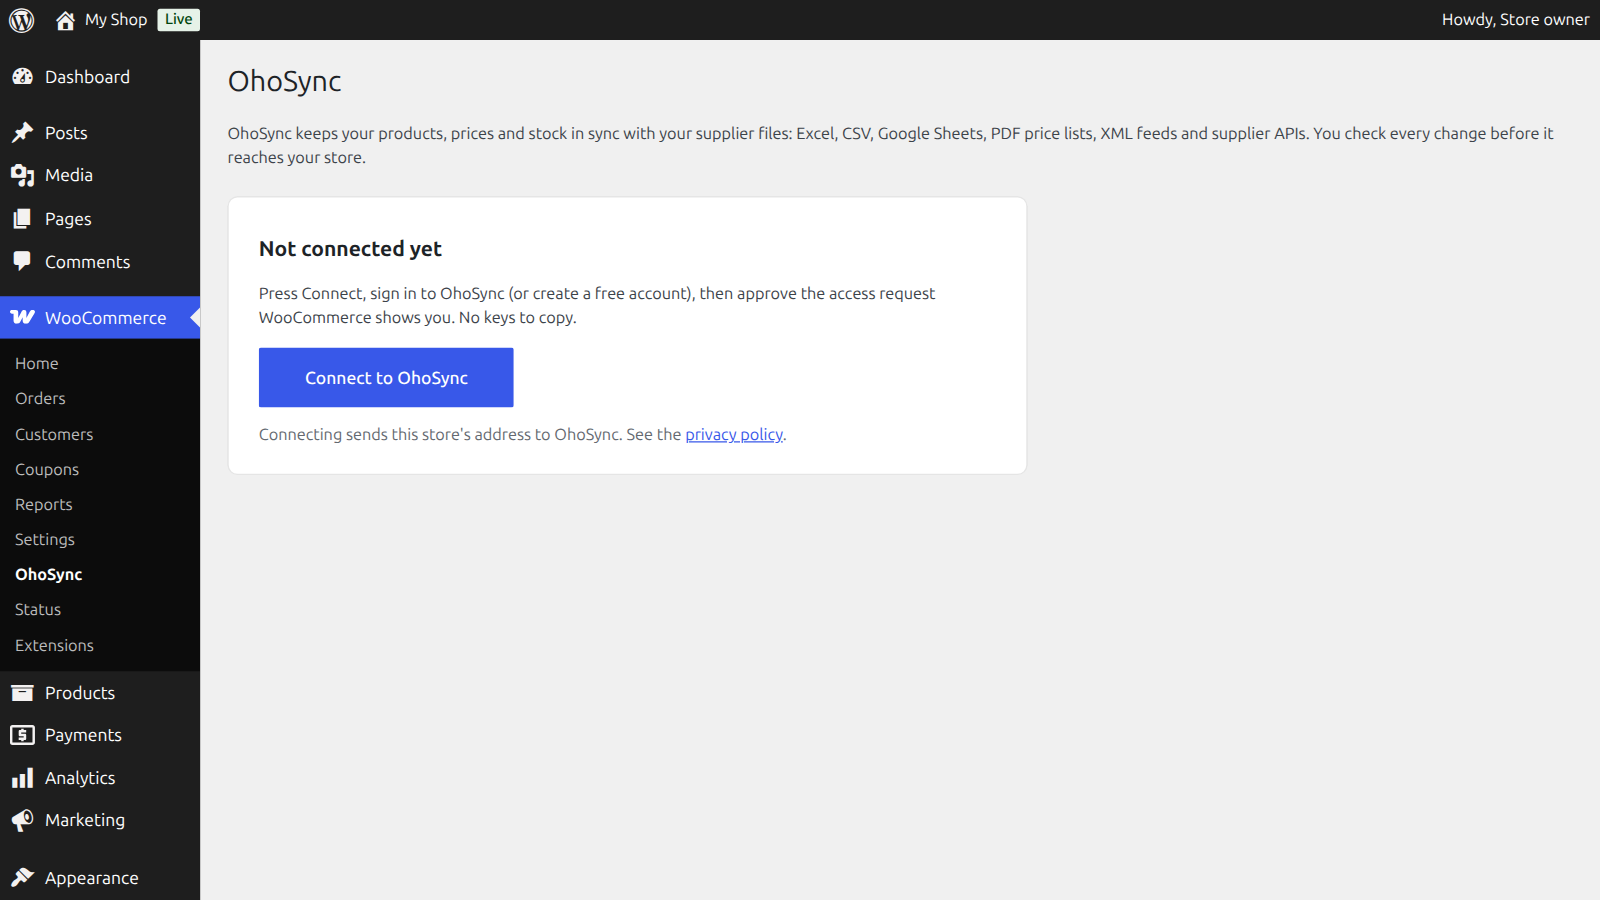Click the Comments bubble icon
This screenshot has width=1600, height=900.
click(22, 262)
